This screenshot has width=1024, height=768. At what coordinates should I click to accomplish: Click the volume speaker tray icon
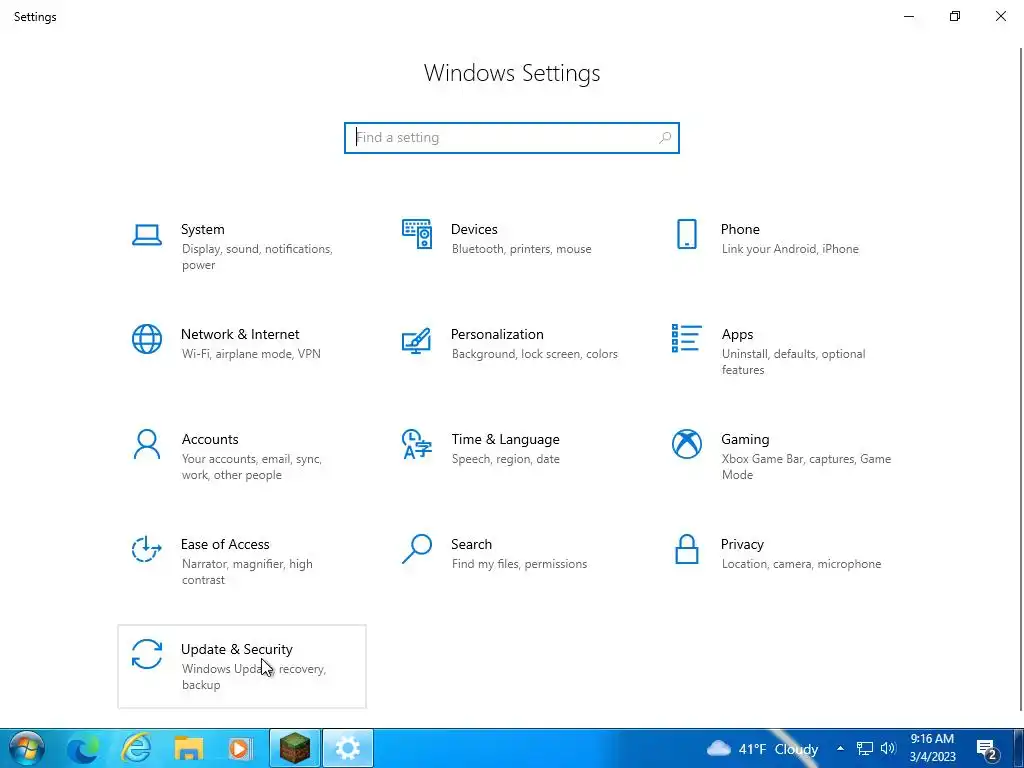(888, 748)
